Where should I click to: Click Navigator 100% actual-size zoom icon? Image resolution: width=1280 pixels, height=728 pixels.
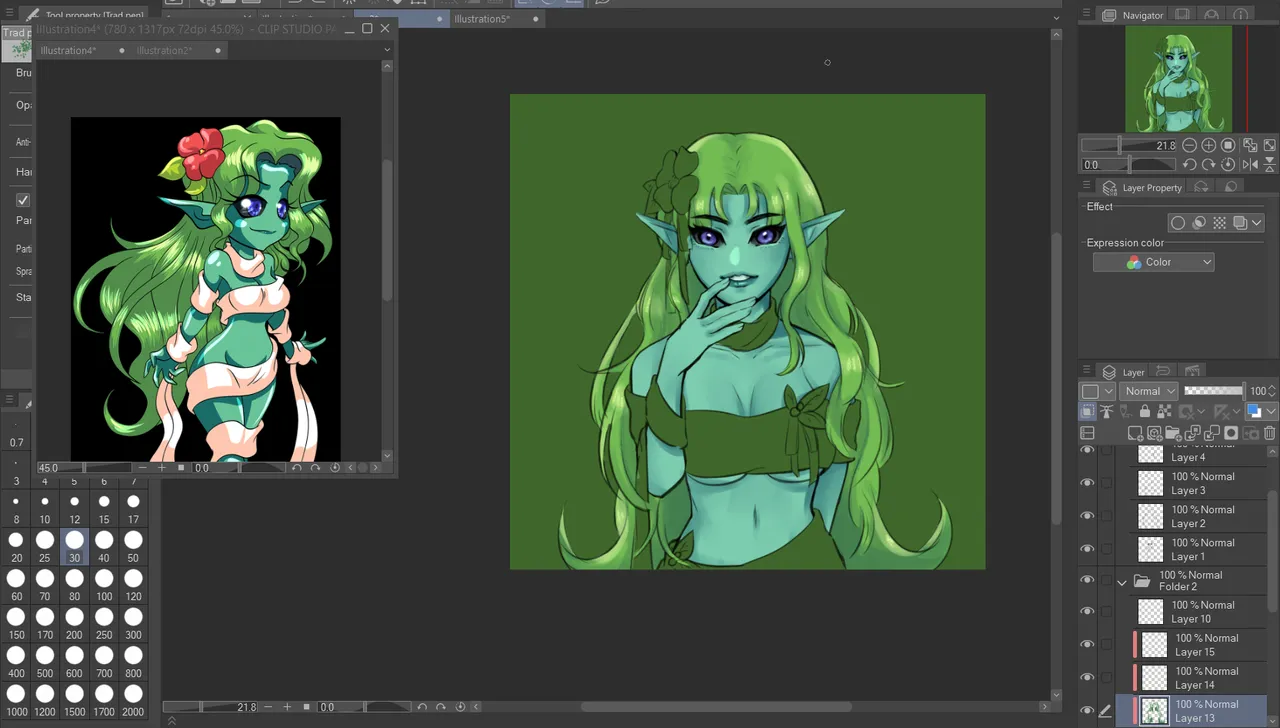[x=1229, y=145]
